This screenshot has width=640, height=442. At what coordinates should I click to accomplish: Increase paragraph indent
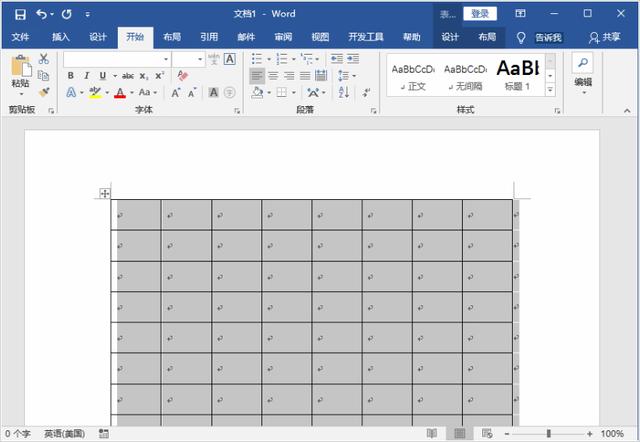353,59
